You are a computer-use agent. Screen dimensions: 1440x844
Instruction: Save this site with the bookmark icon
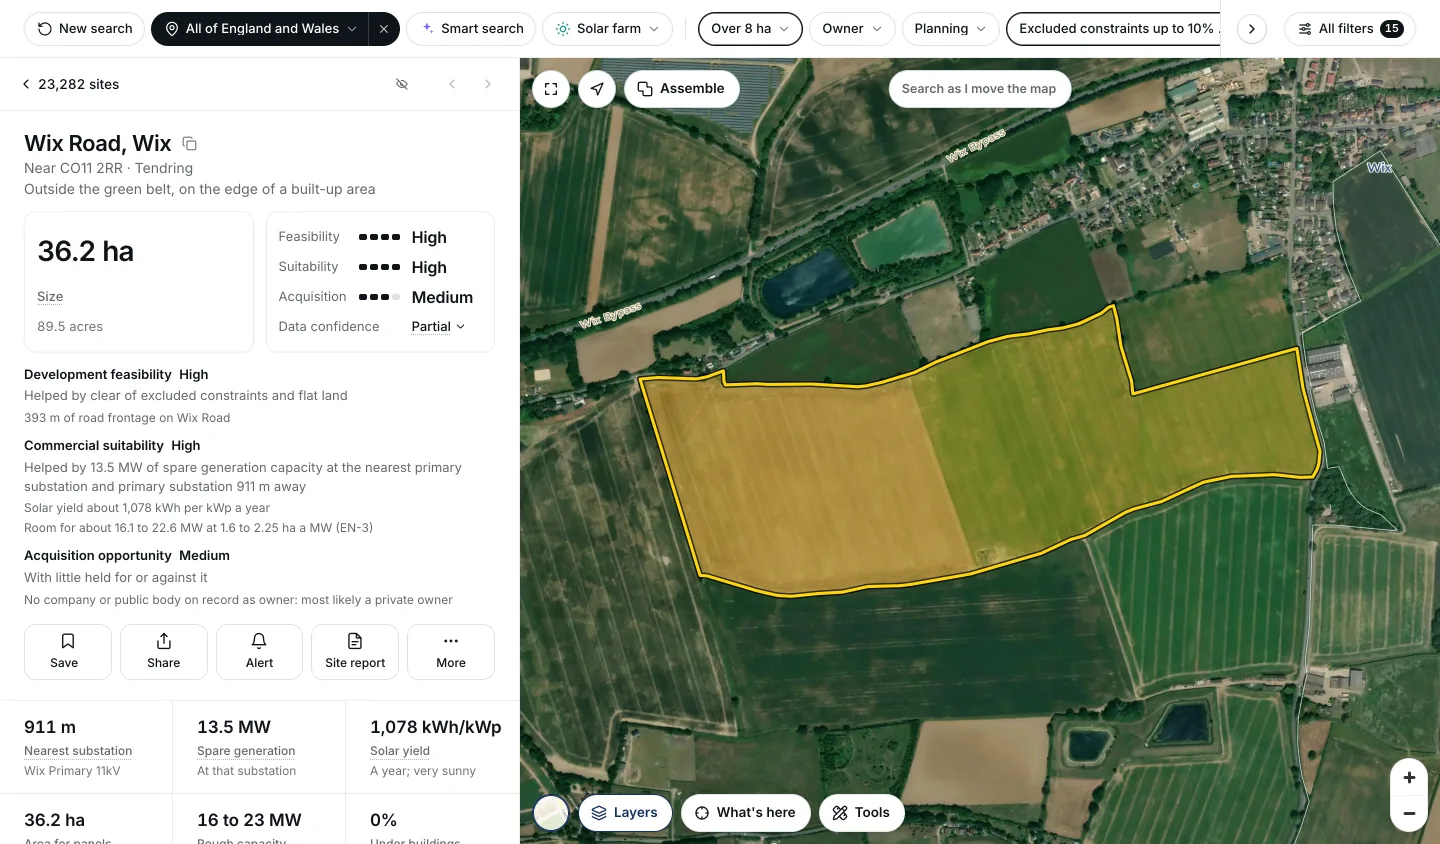(x=68, y=652)
